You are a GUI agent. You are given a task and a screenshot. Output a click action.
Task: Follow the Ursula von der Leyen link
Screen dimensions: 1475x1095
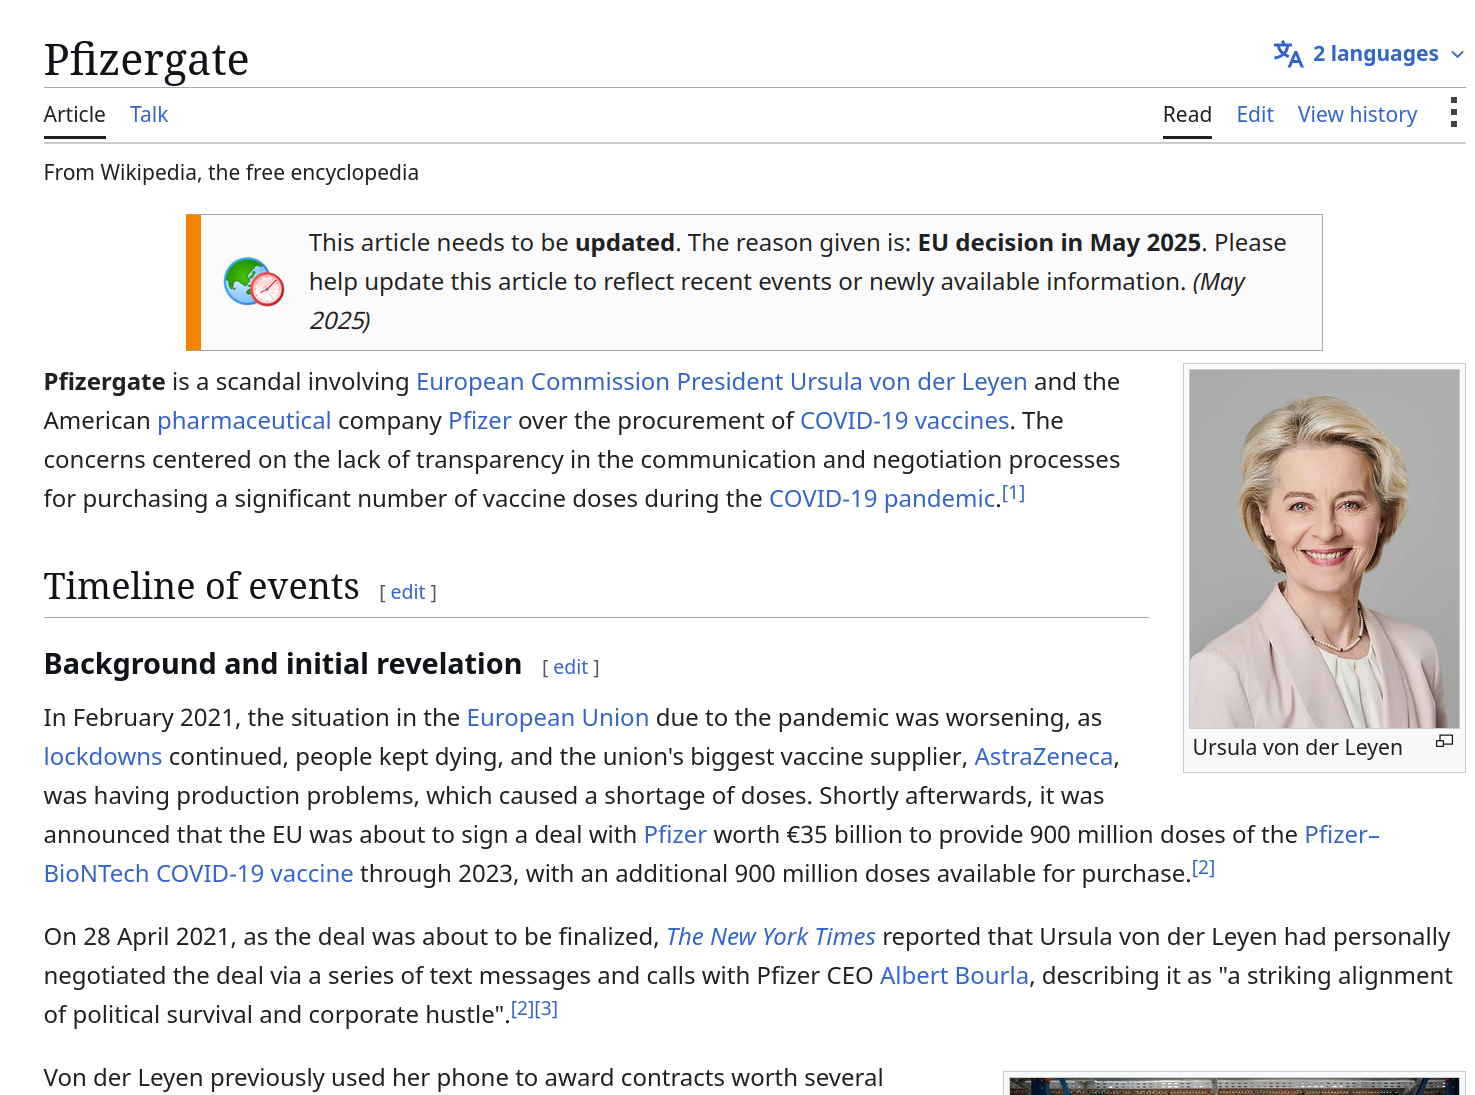pyautogui.click(x=908, y=382)
